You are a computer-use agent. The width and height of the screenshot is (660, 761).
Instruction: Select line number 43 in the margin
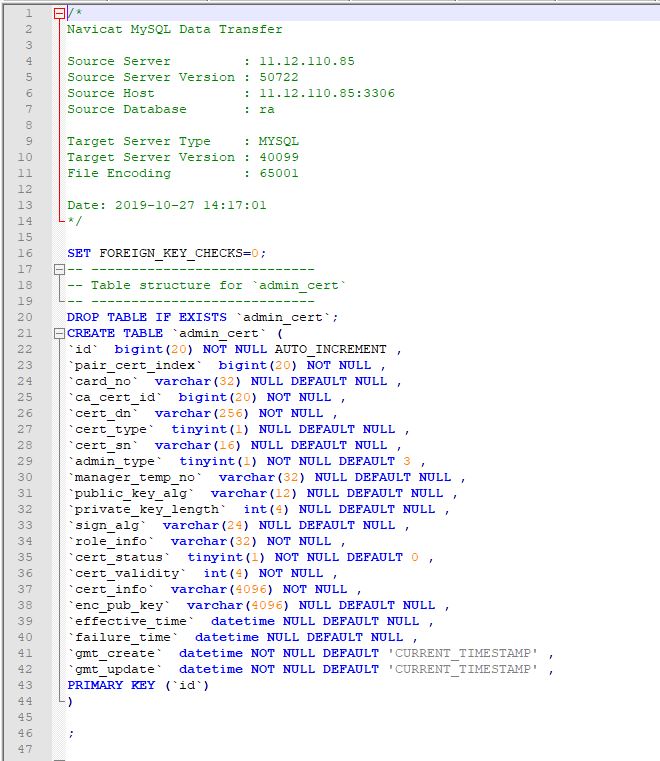[x=25, y=685]
